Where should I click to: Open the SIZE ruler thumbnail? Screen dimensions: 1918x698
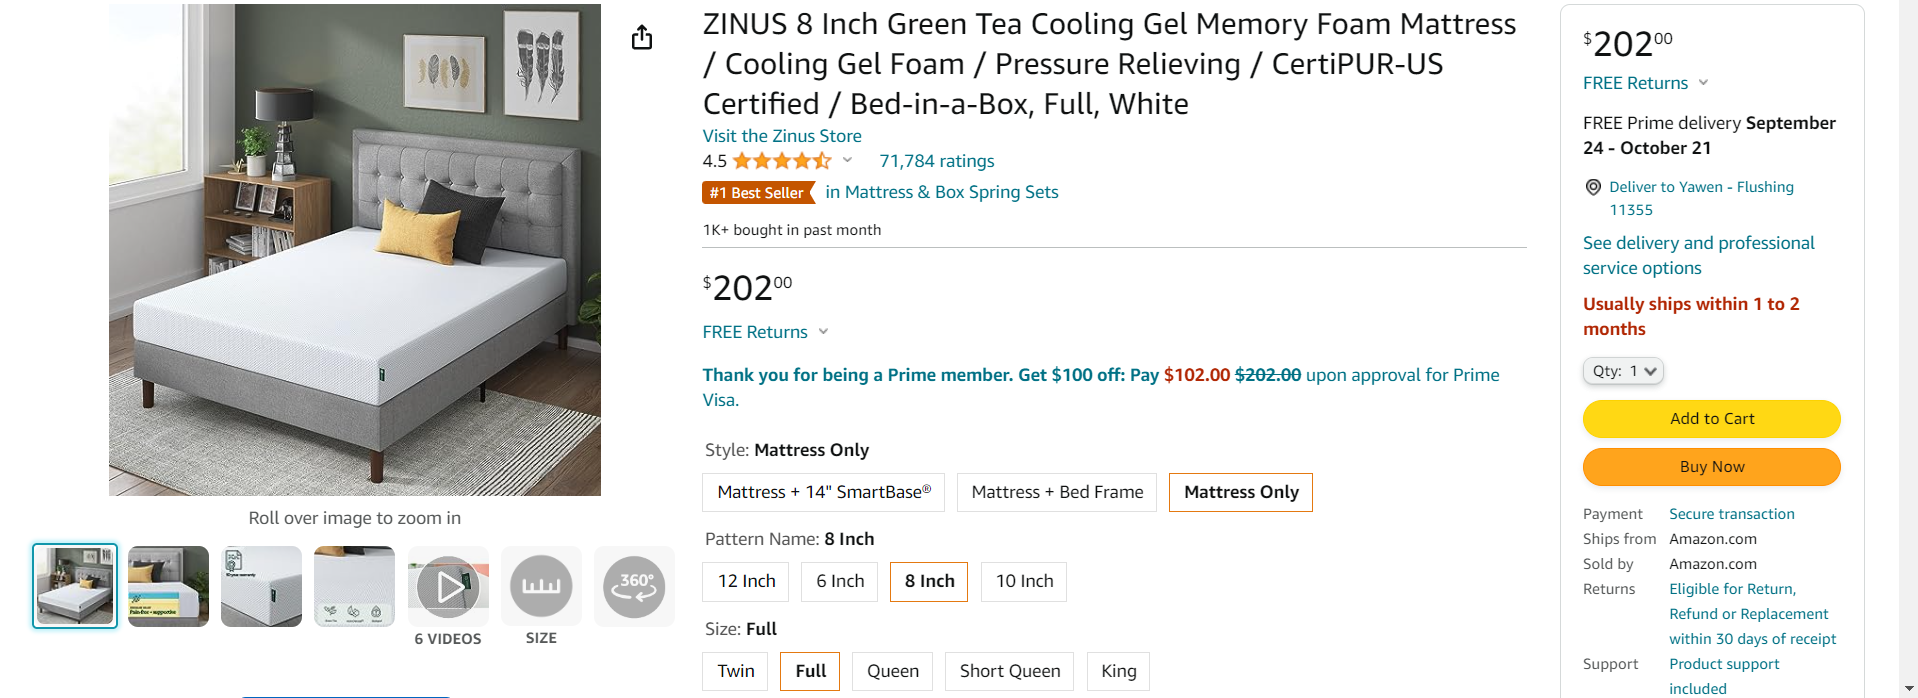(541, 586)
